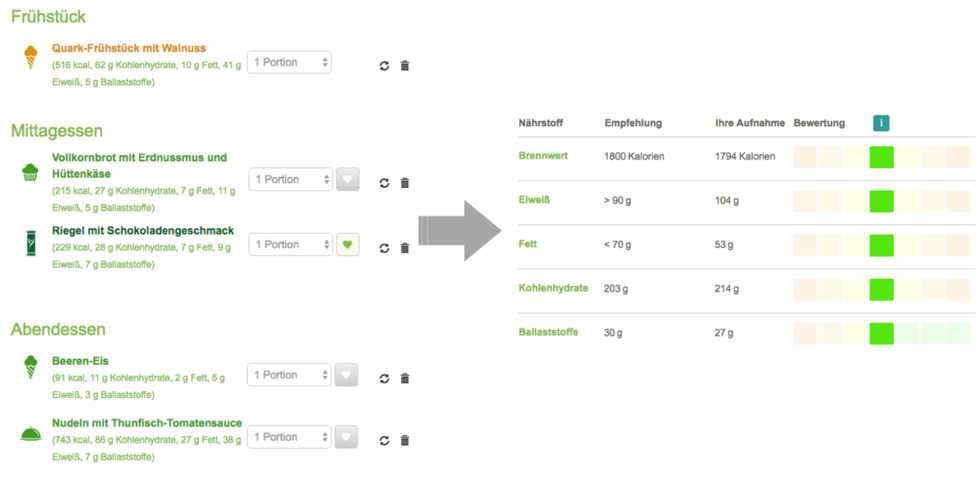980x481 pixels.
Task: Open the teal info icon beside Bewertung
Action: tap(881, 124)
